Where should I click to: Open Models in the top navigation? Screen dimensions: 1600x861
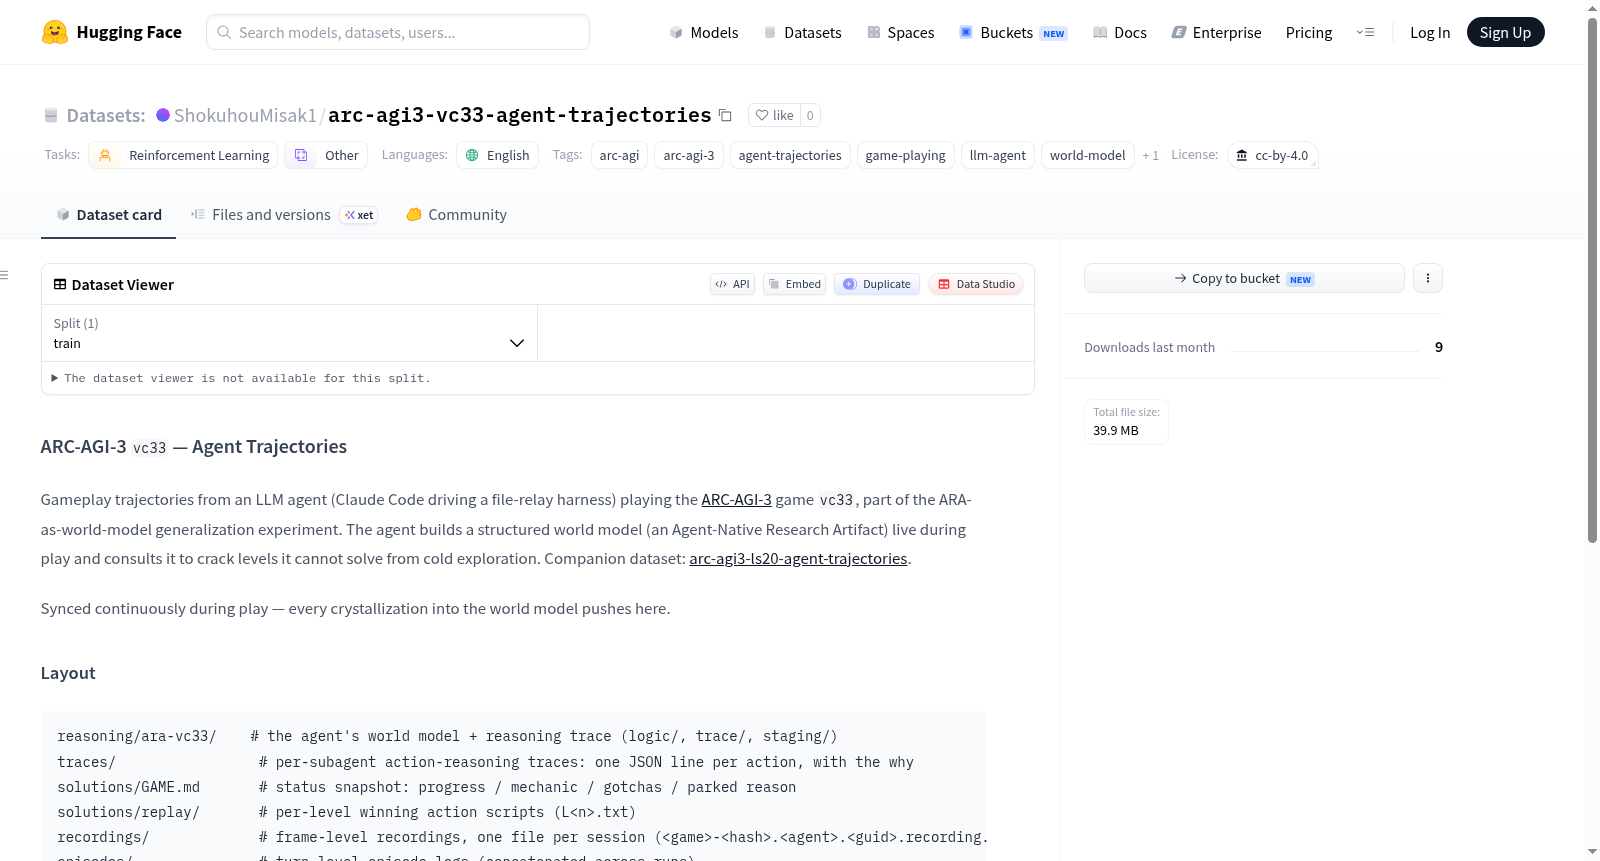(704, 33)
